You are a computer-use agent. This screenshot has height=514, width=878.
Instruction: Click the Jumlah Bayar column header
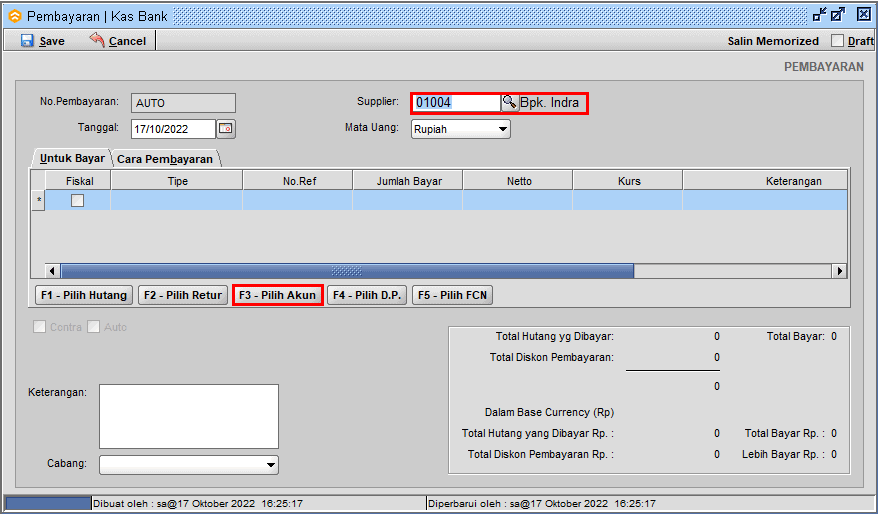[x=408, y=181]
